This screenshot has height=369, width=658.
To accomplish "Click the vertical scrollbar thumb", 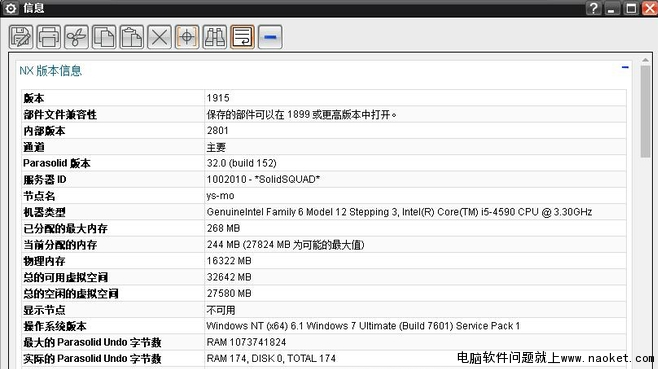I will coord(645,112).
